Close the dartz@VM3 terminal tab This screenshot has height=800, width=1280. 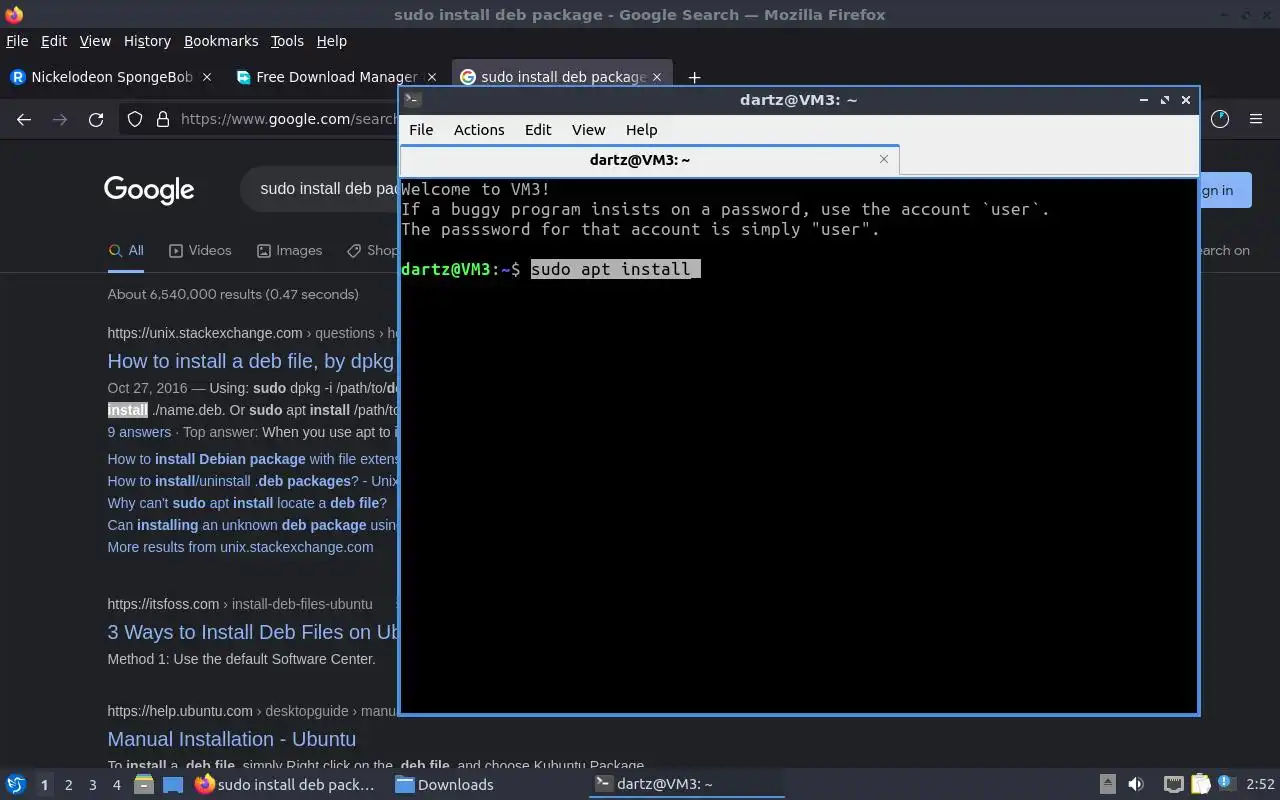pyautogui.click(x=883, y=159)
